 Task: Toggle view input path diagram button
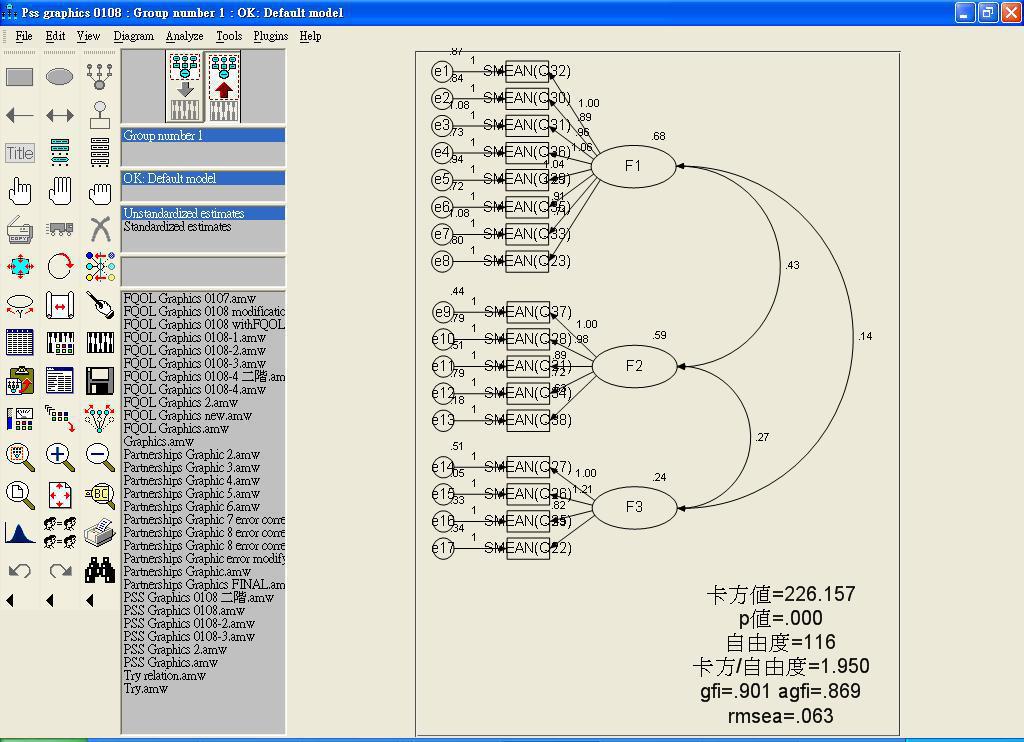184,87
